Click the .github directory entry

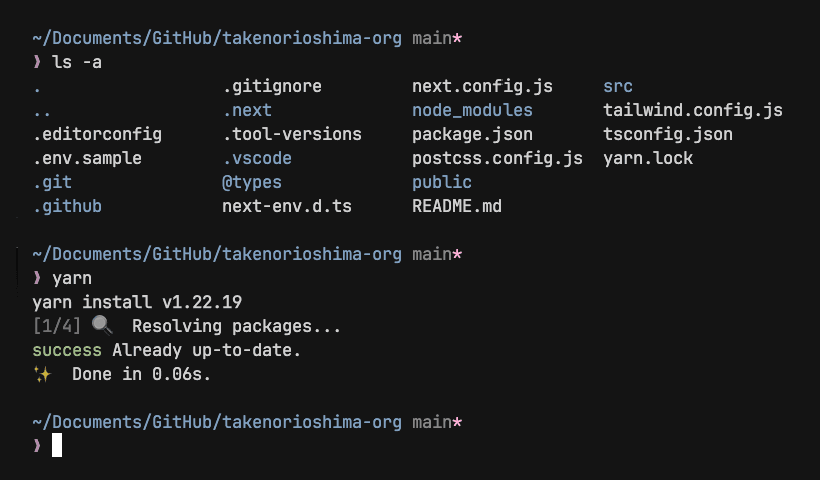(67, 207)
